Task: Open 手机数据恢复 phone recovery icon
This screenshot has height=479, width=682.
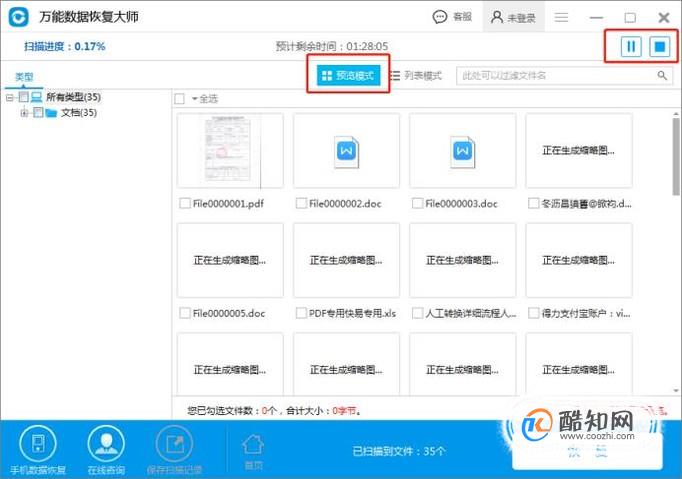Action: point(38,444)
